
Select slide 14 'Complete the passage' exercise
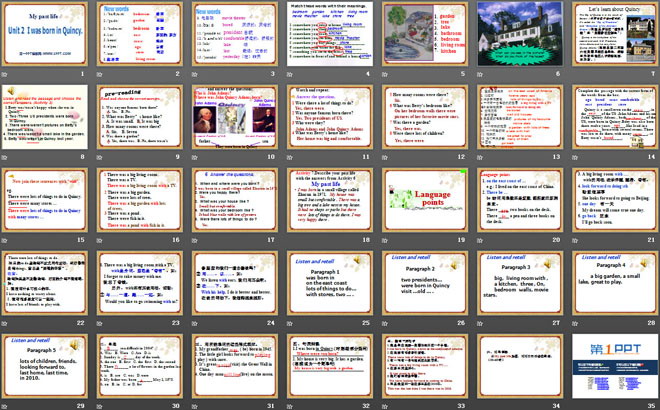tap(615, 117)
